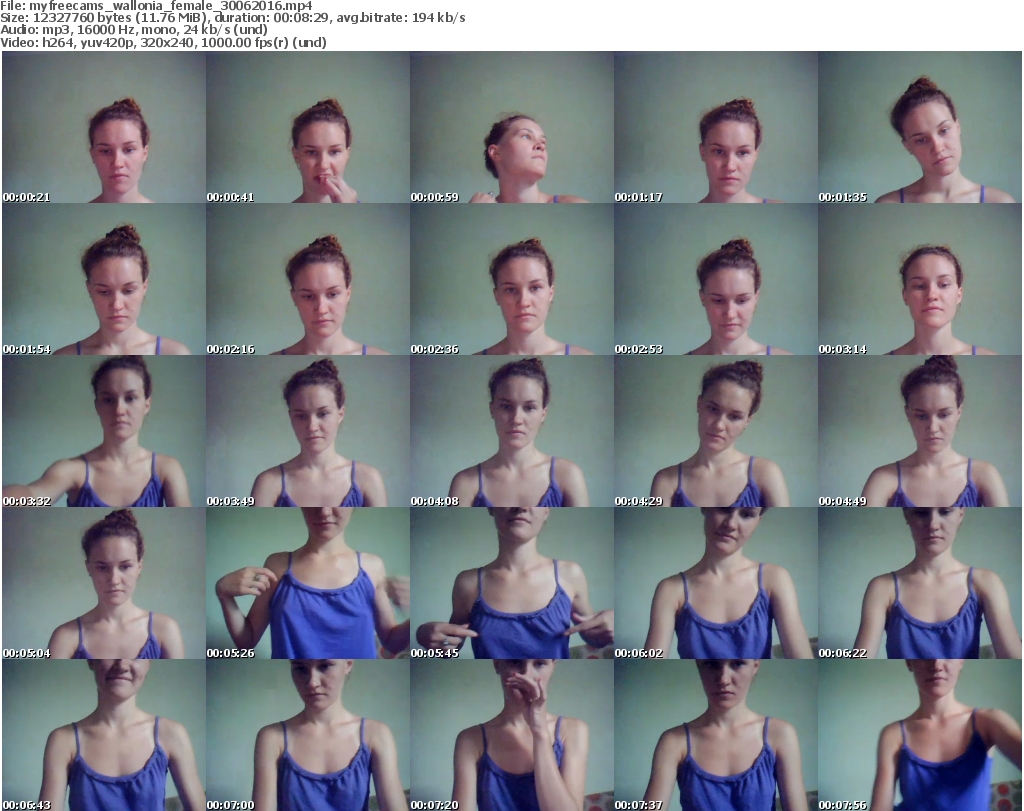Click the 00:01:35 thumbnail
The image size is (1024, 811).
click(919, 127)
